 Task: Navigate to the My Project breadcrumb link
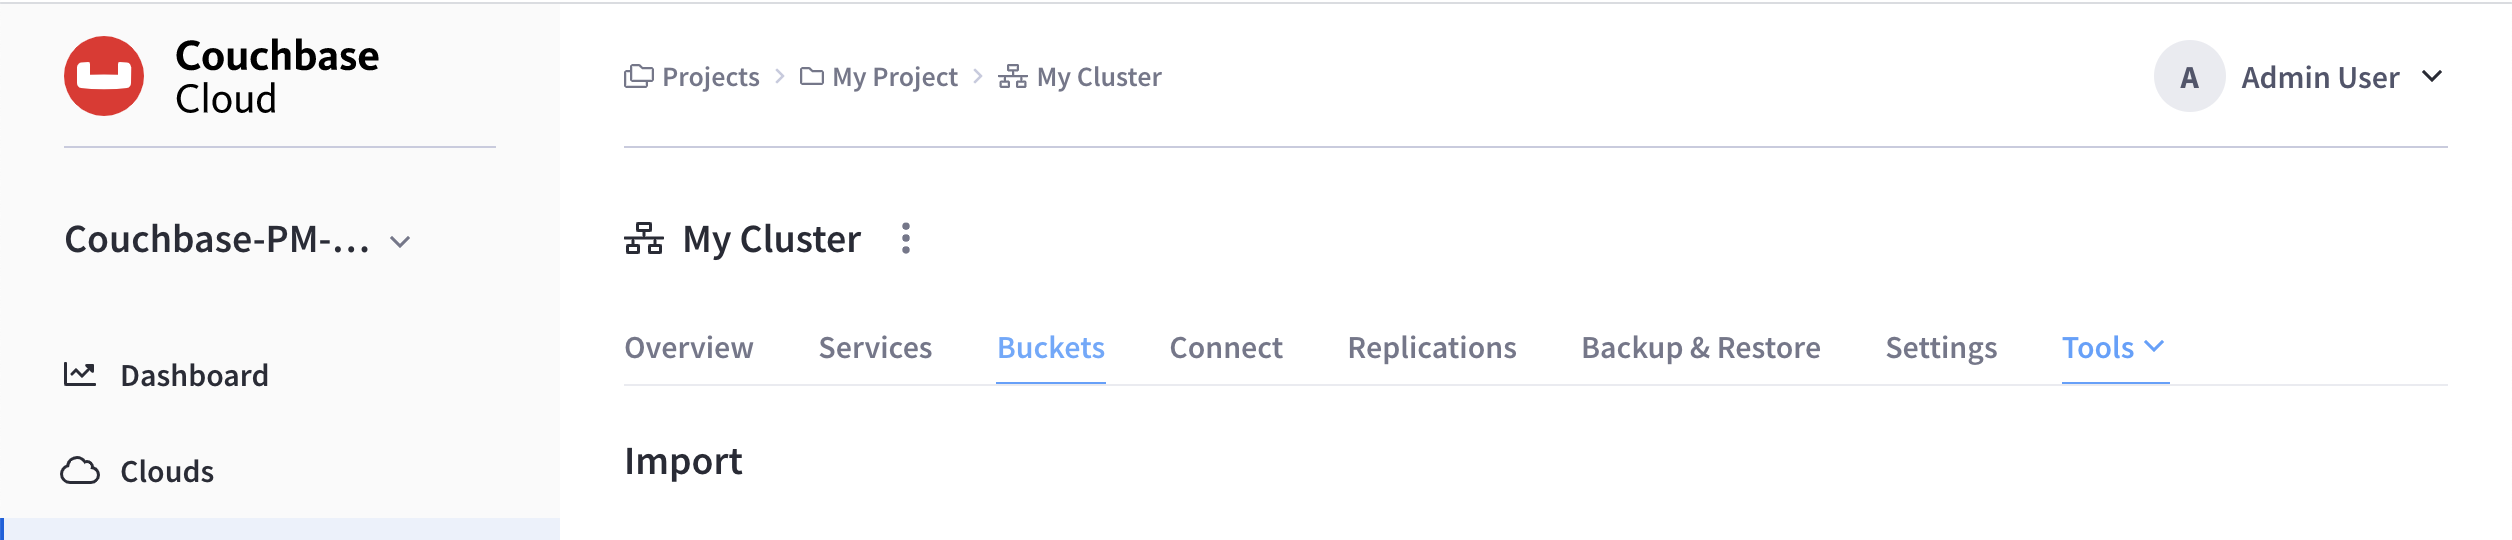click(894, 77)
